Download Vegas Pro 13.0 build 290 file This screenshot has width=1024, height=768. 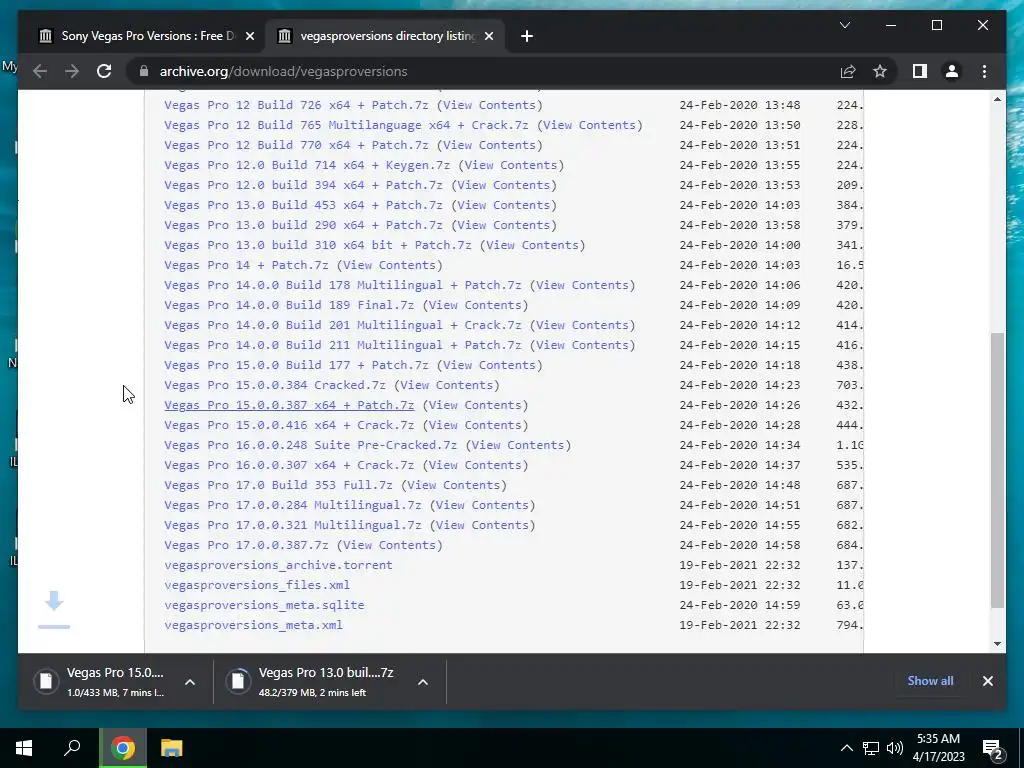tap(303, 225)
